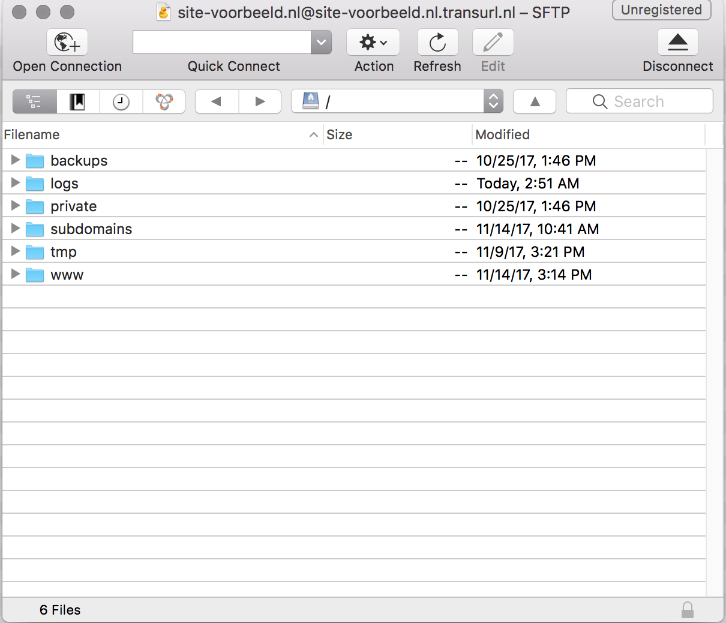Click into the Quick Connect field
The width and height of the screenshot is (726, 623).
click(222, 43)
